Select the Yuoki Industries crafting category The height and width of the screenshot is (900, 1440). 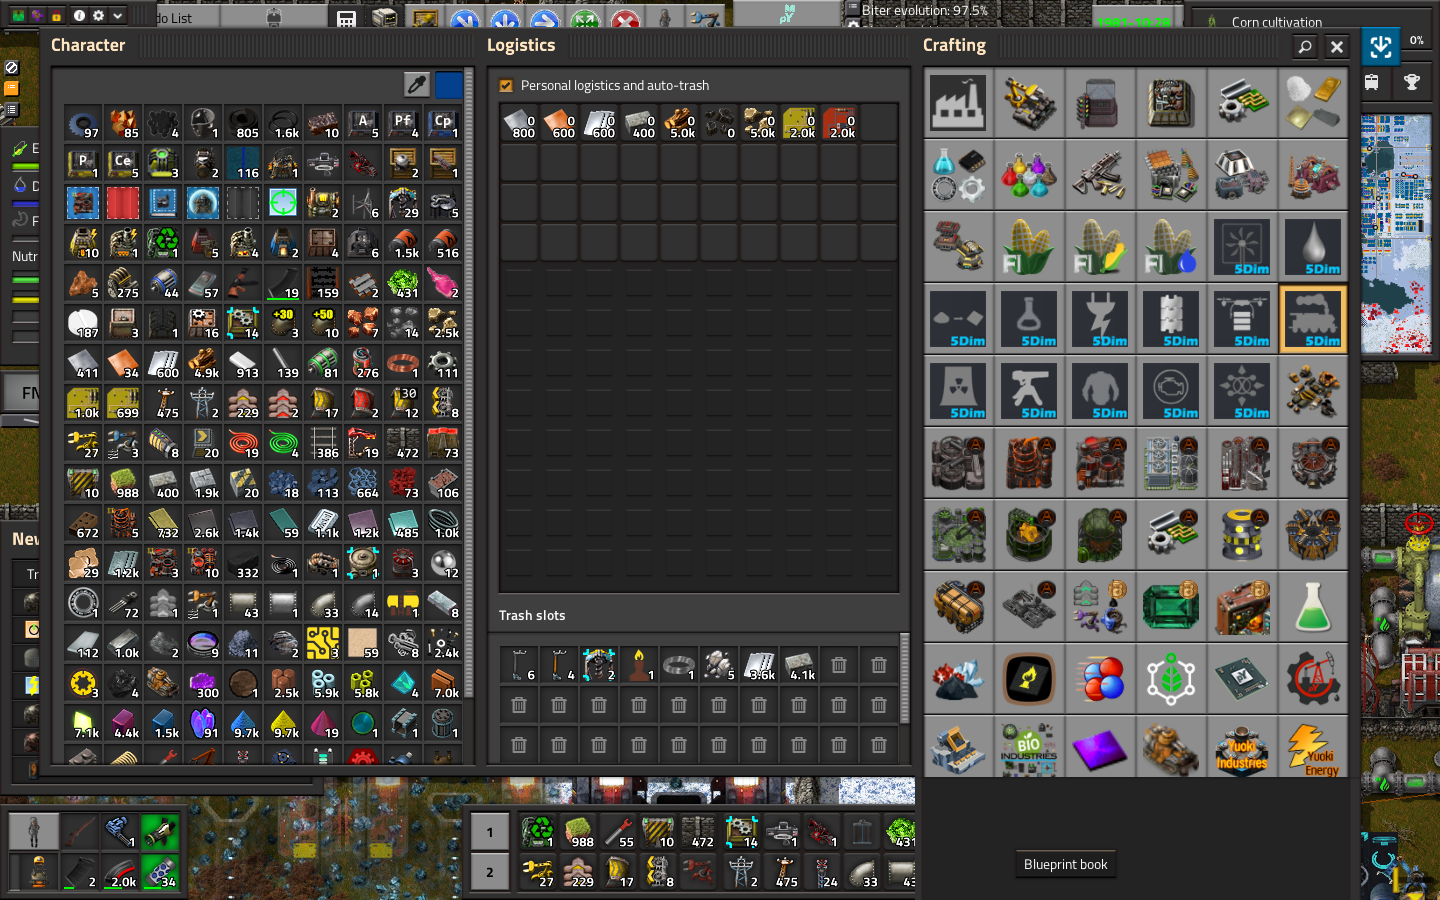click(1243, 747)
